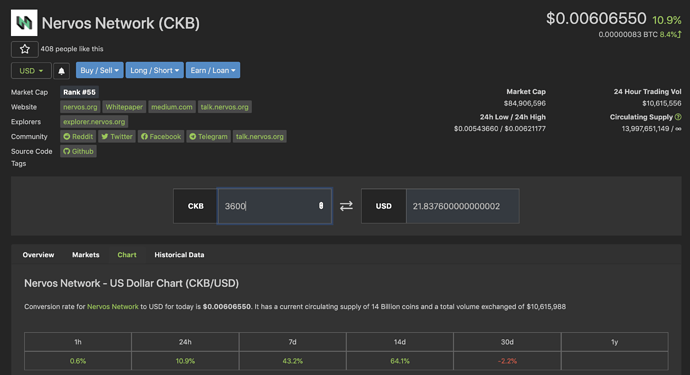Image resolution: width=690 pixels, height=375 pixels.
Task: Open talk.nervos.org in the Community row
Action: [x=260, y=136]
